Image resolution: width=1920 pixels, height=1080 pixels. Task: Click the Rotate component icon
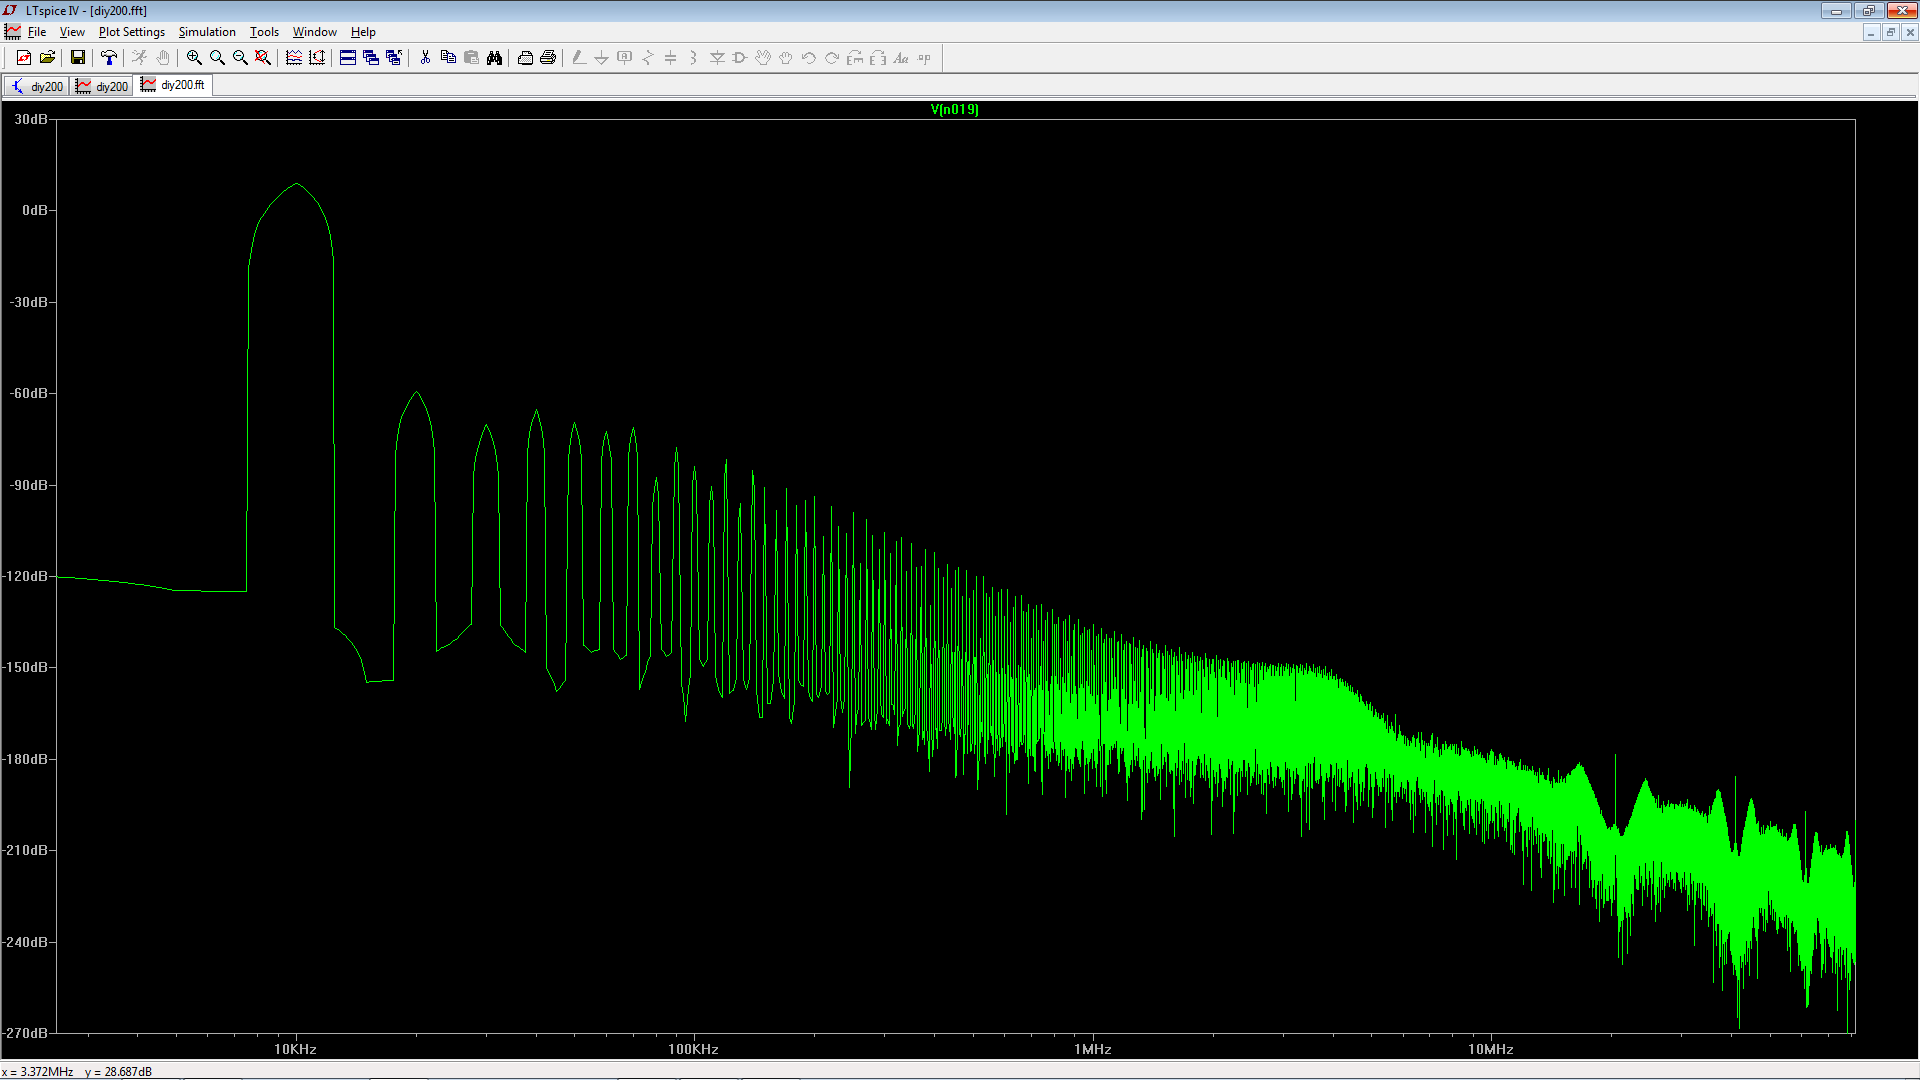(x=855, y=58)
